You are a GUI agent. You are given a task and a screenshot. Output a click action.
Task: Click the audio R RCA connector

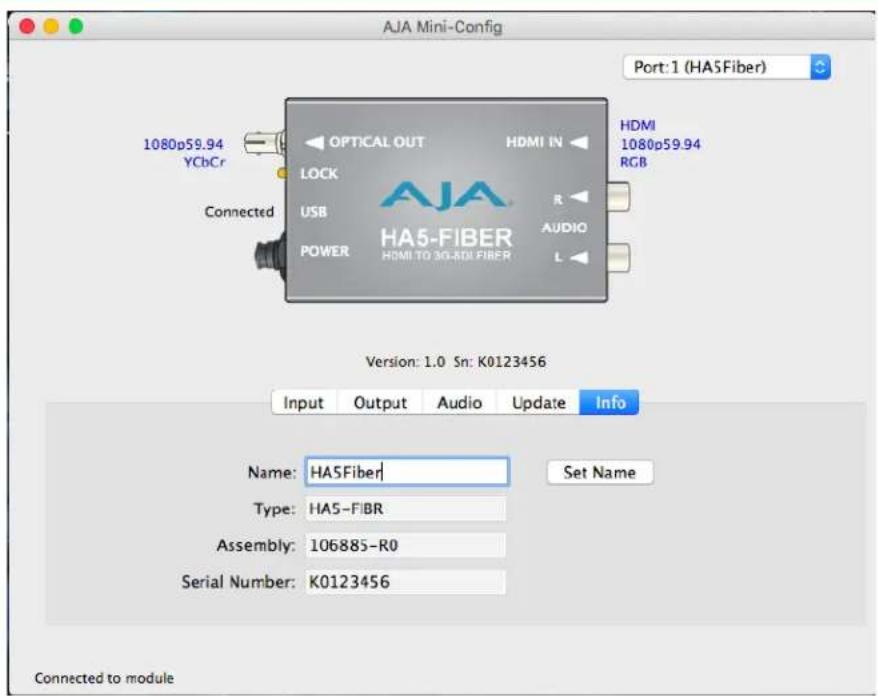[x=619, y=197]
